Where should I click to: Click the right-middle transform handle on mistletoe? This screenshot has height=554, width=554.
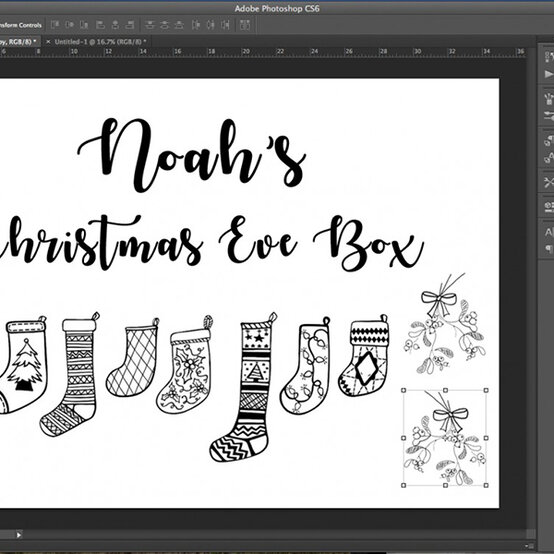coord(486,438)
